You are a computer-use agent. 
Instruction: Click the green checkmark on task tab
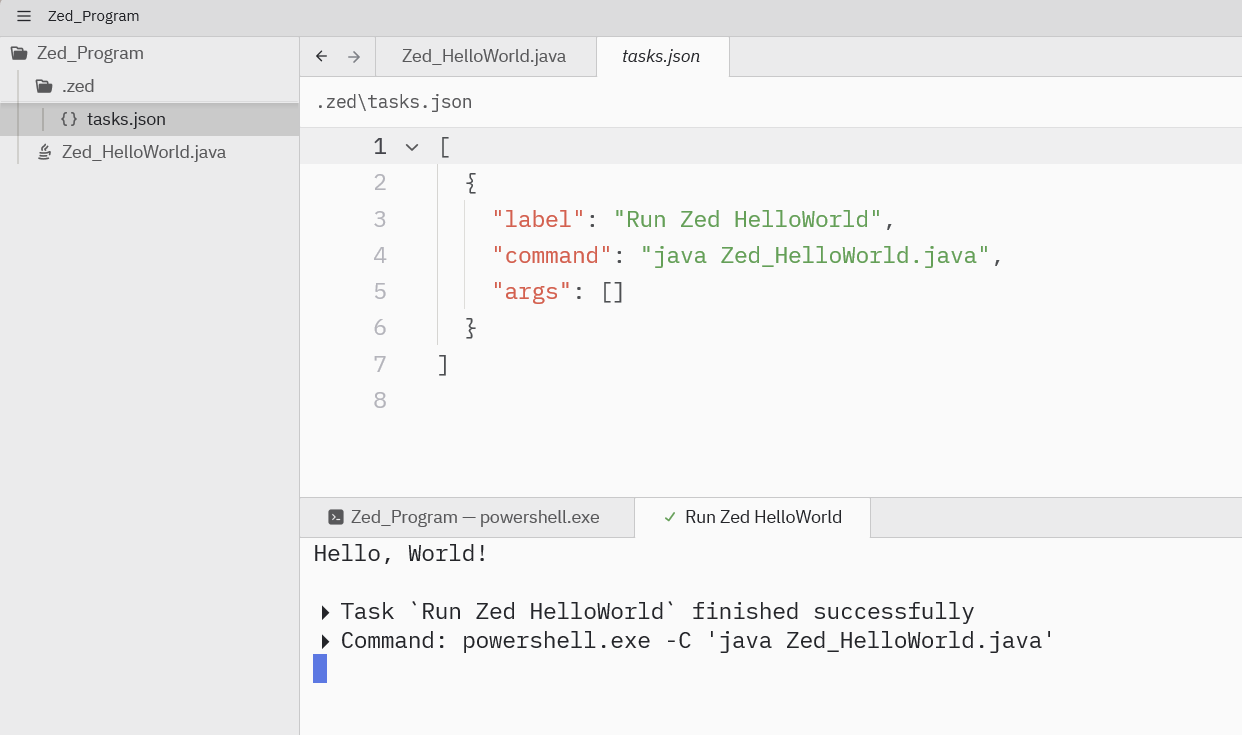(x=670, y=517)
